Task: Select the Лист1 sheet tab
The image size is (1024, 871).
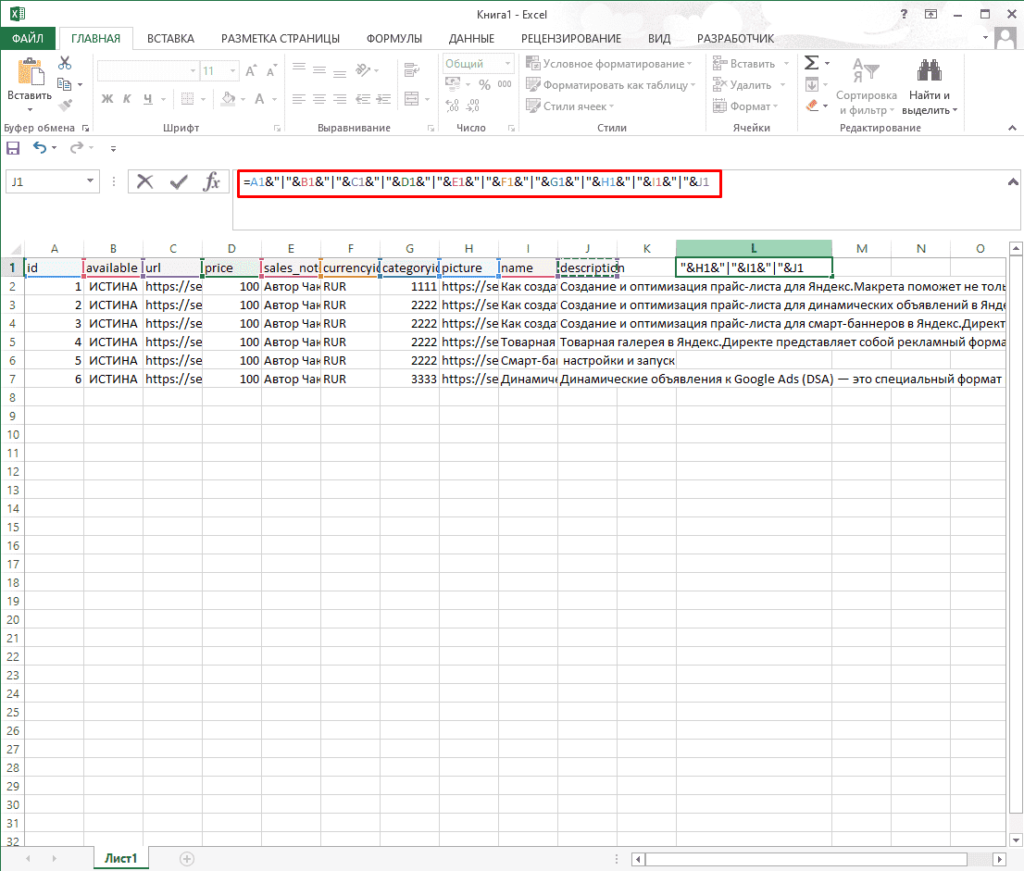Action: pos(121,858)
